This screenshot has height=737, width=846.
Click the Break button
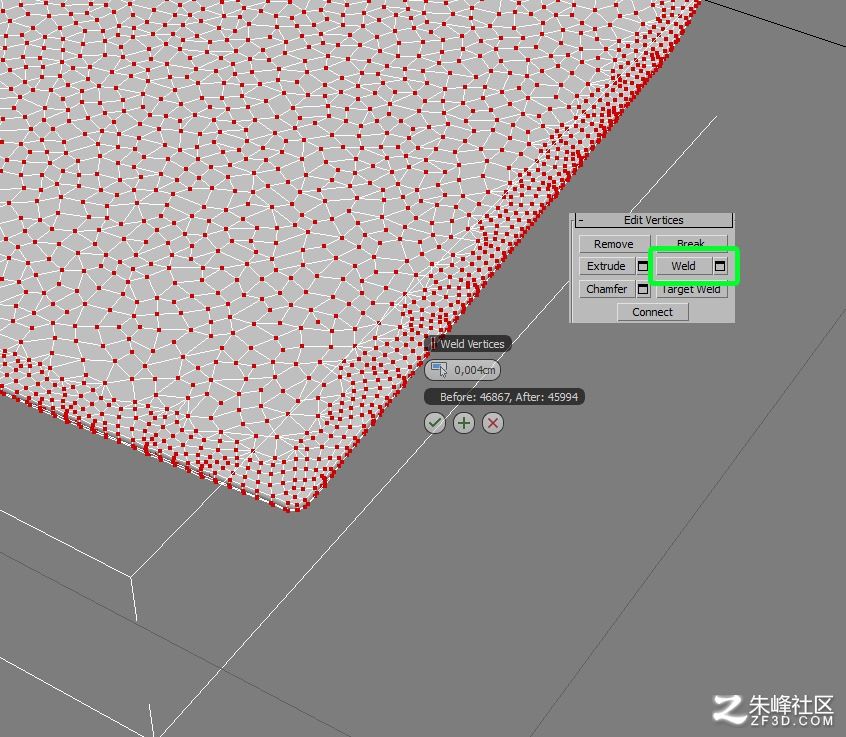point(691,242)
